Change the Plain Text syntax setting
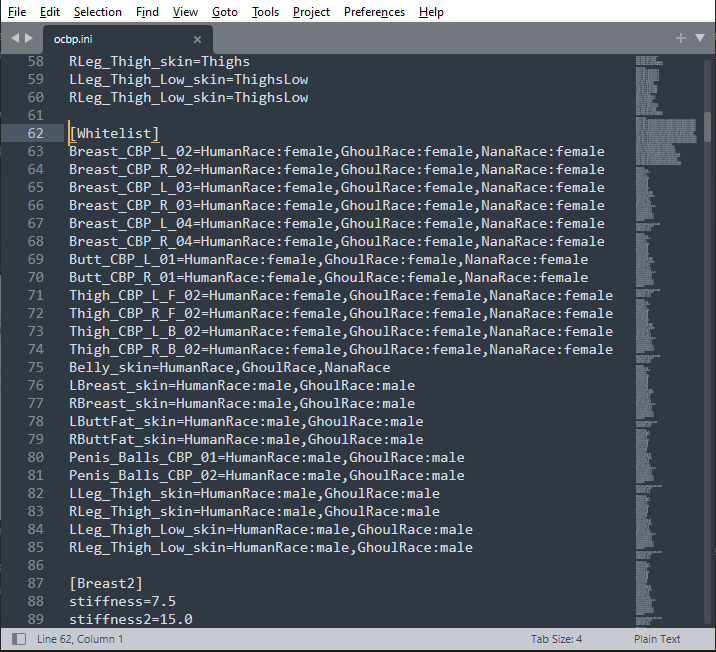716x652 pixels. [657, 639]
